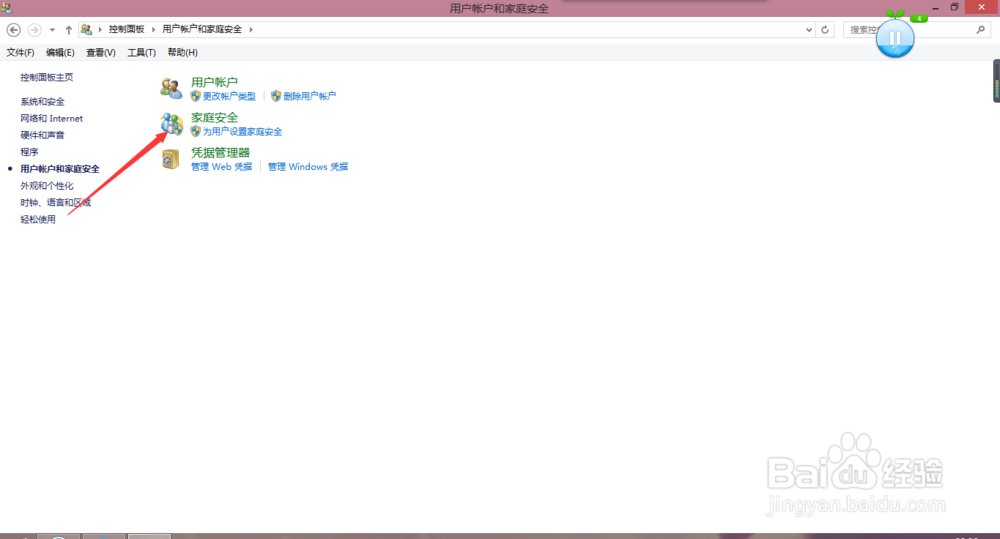Screen dimensions: 1000x539
Task: Restore down the control panel window
Action: (954, 8)
